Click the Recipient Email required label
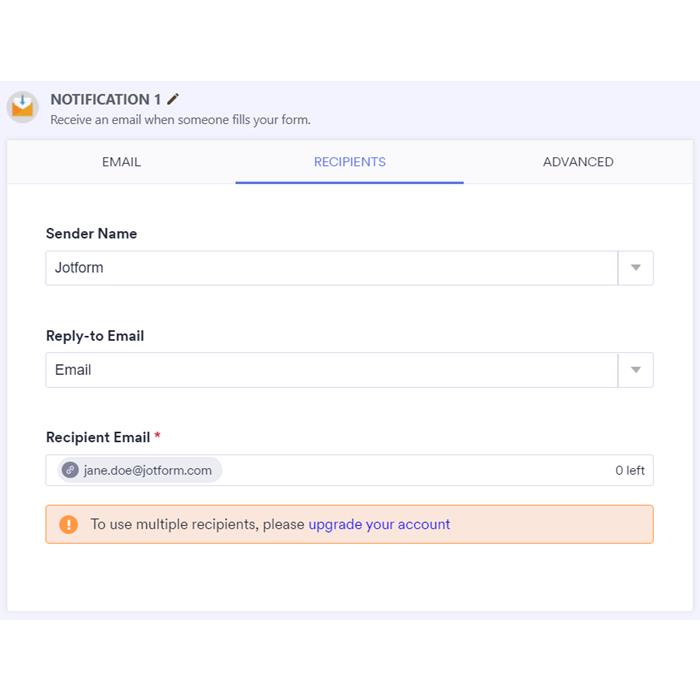This screenshot has height=700, width=700. 98,437
